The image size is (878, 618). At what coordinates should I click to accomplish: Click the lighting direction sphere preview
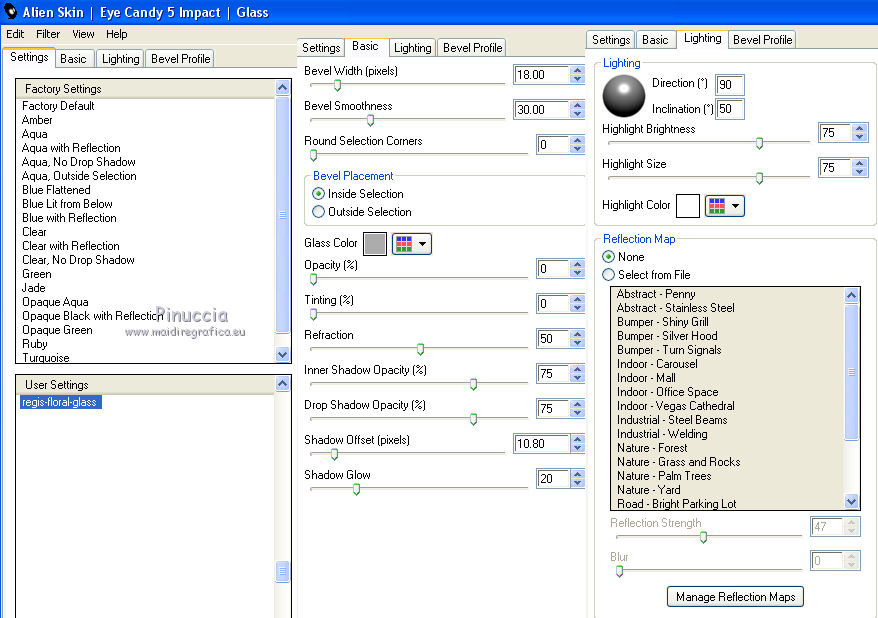coord(623,96)
